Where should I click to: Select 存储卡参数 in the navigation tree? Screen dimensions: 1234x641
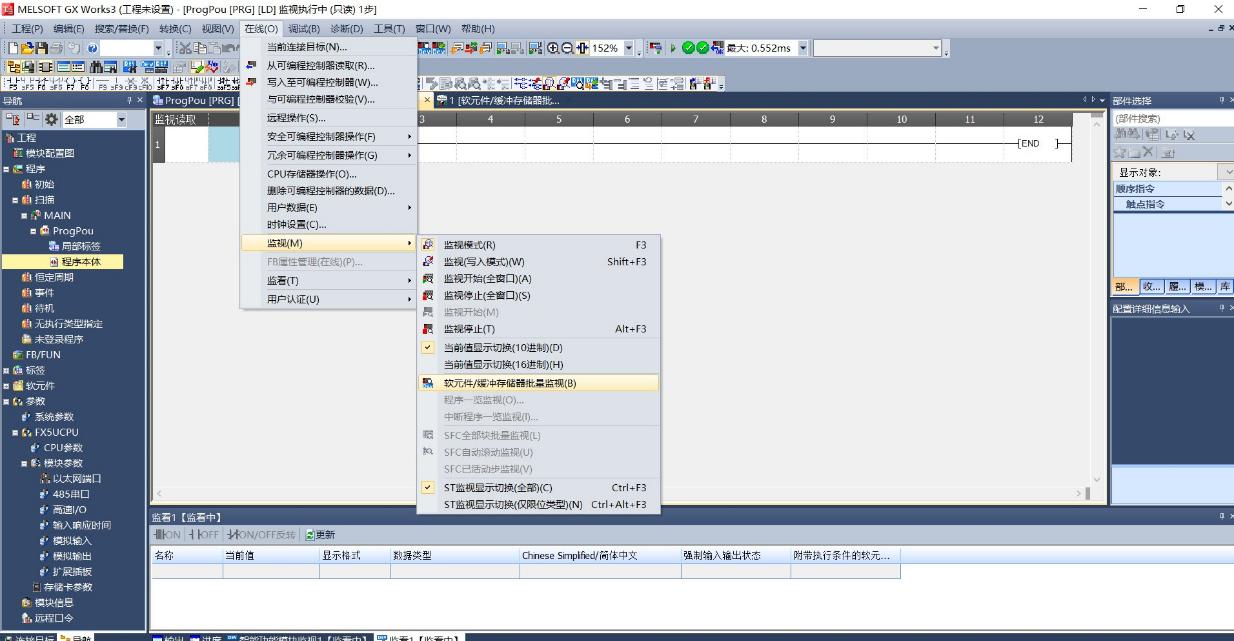pyautogui.click(x=67, y=587)
